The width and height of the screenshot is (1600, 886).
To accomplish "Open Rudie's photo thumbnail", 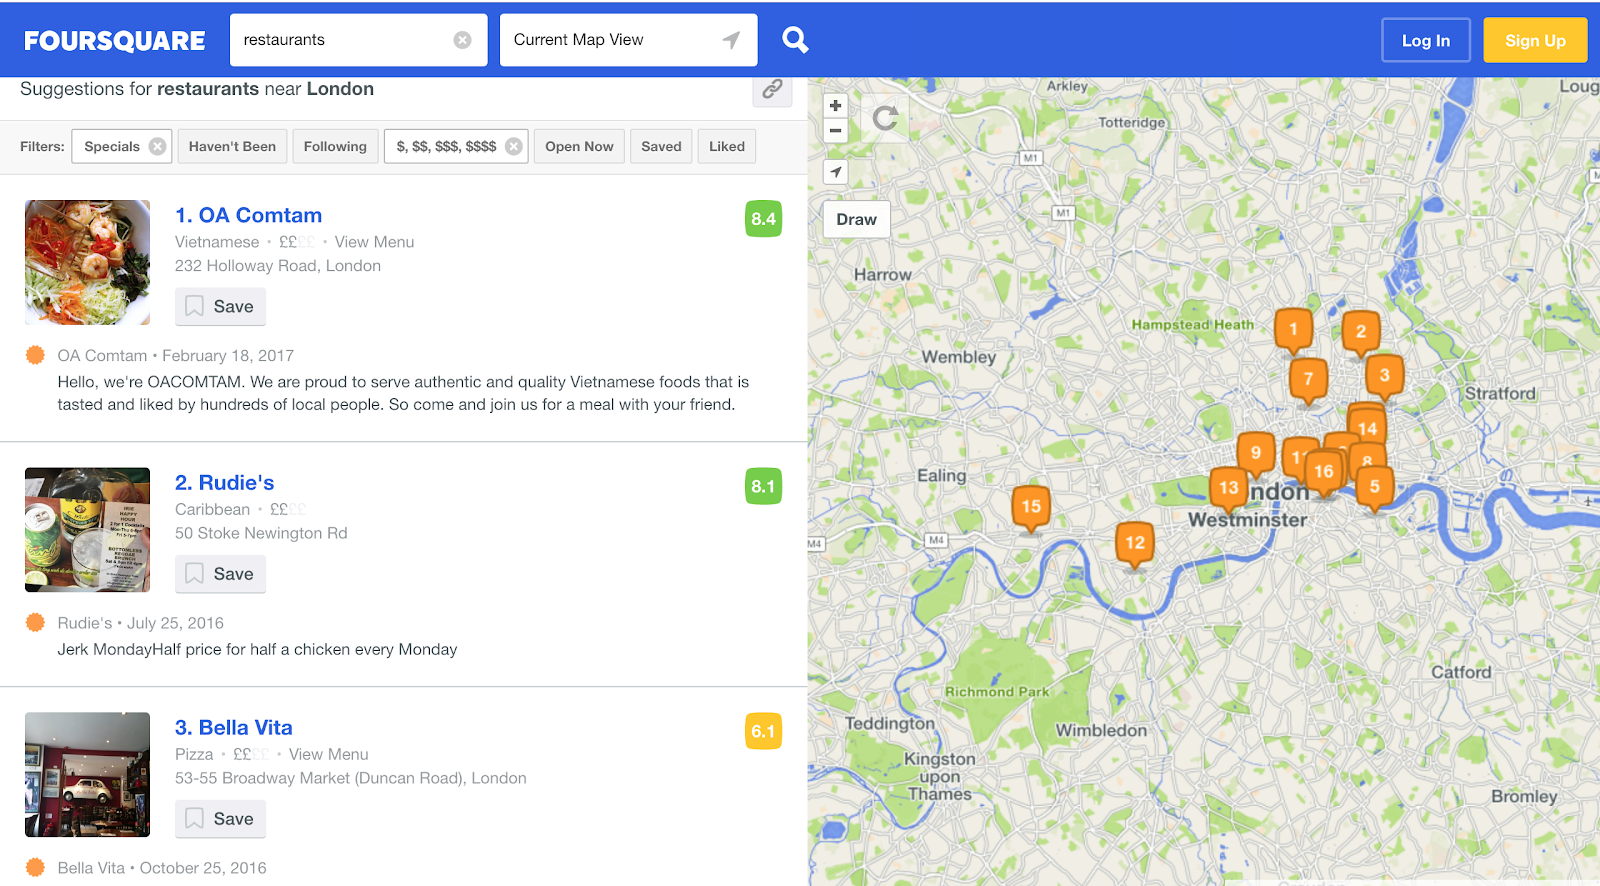I will (x=87, y=530).
